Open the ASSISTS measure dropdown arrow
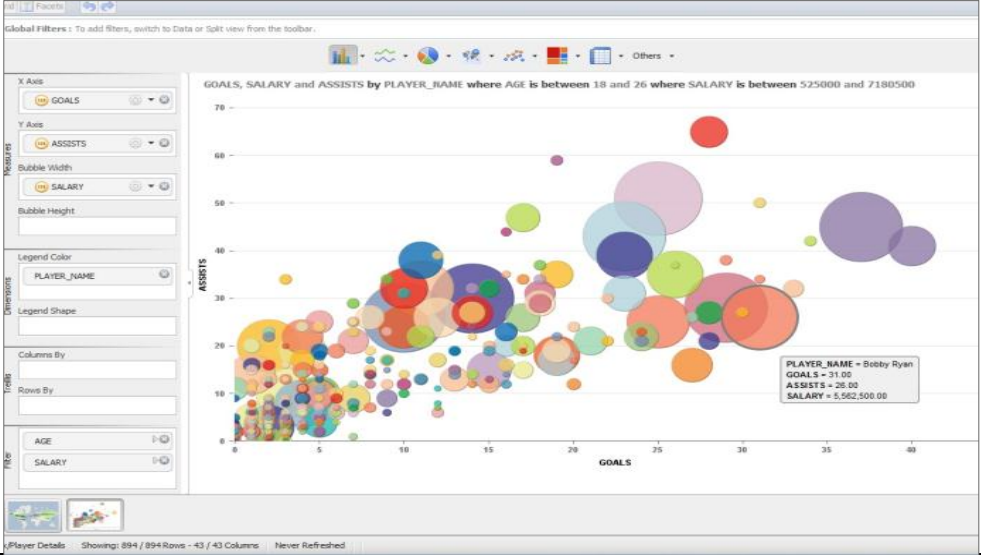The height and width of the screenshot is (555, 981). tap(151, 143)
